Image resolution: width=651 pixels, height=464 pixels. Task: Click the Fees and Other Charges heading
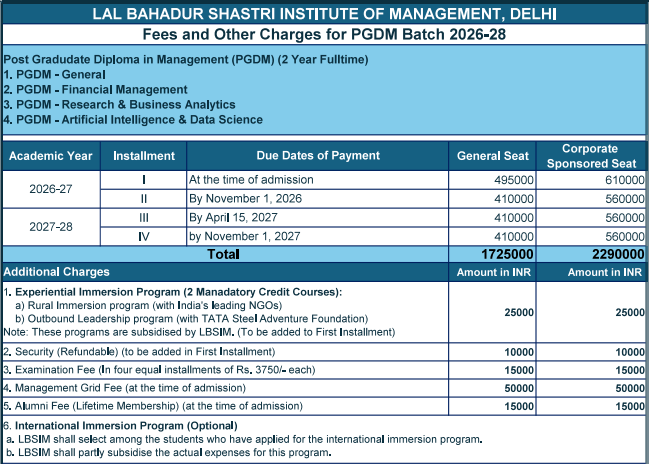[324, 34]
